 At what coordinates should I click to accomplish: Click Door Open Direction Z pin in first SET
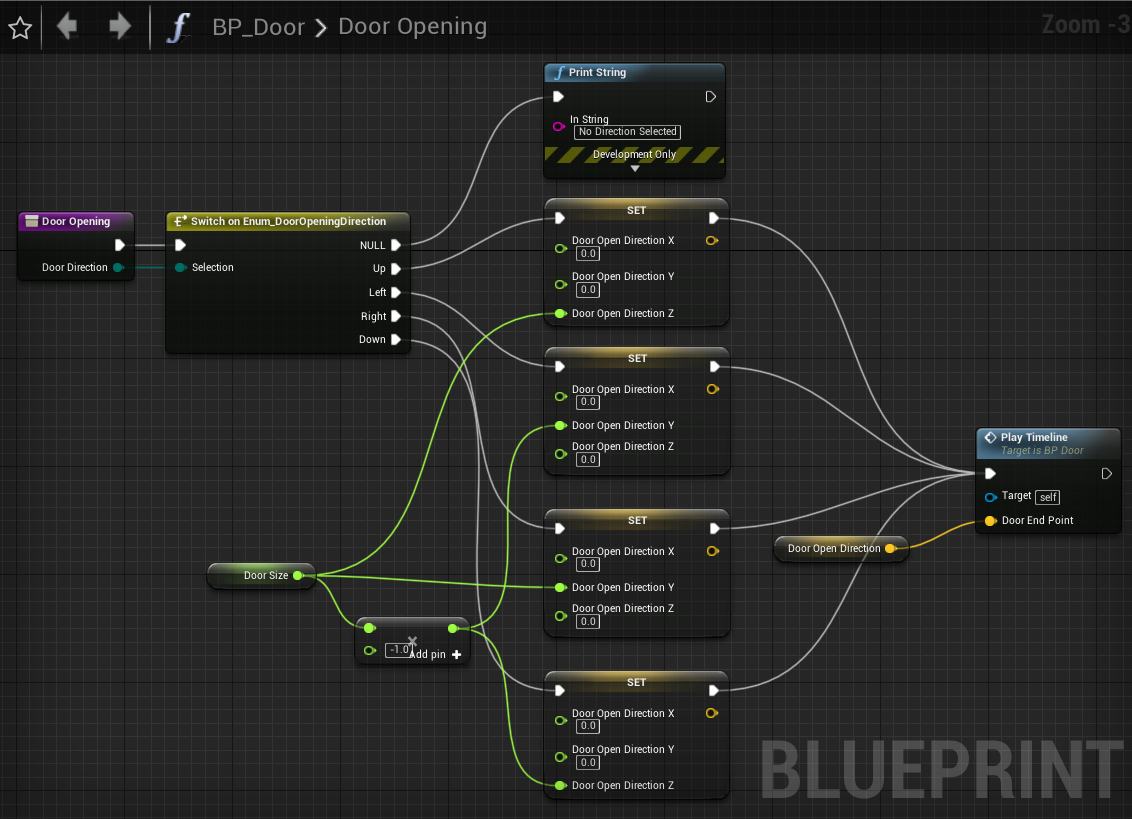click(x=560, y=313)
